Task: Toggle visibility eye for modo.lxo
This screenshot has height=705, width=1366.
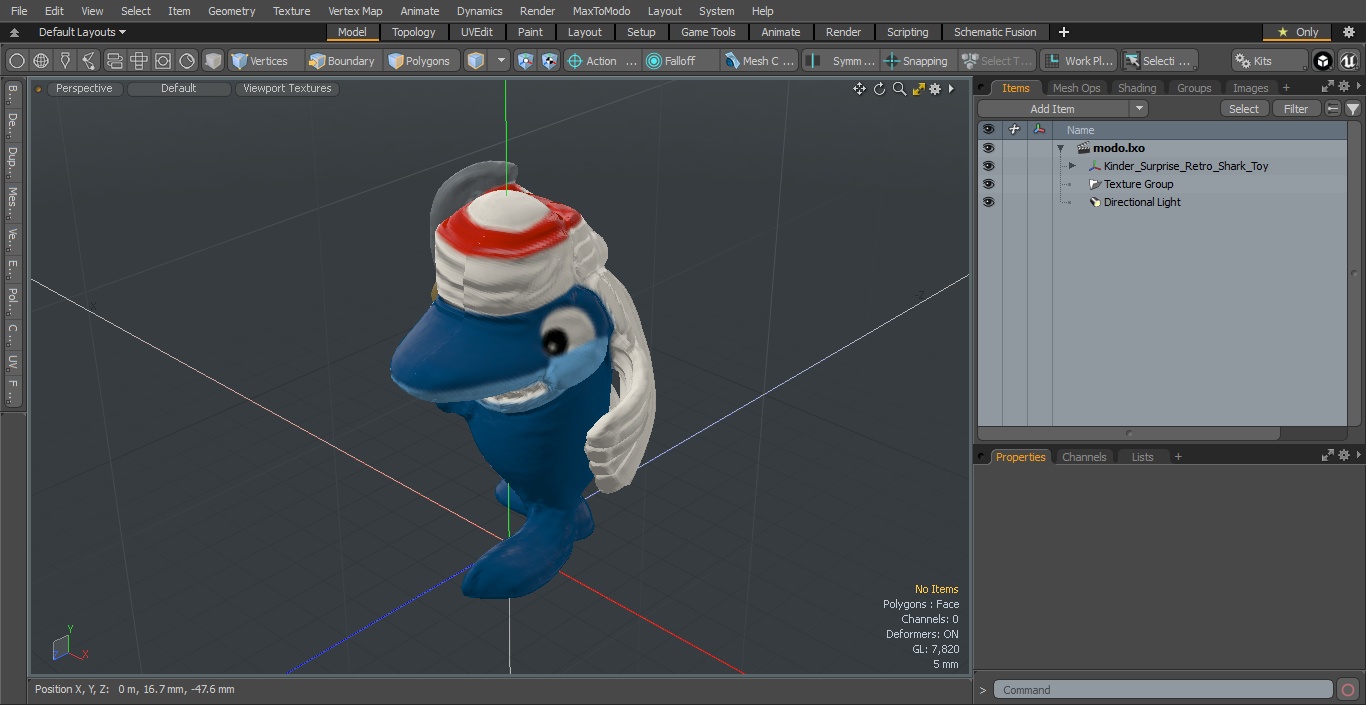Action: pos(988,148)
